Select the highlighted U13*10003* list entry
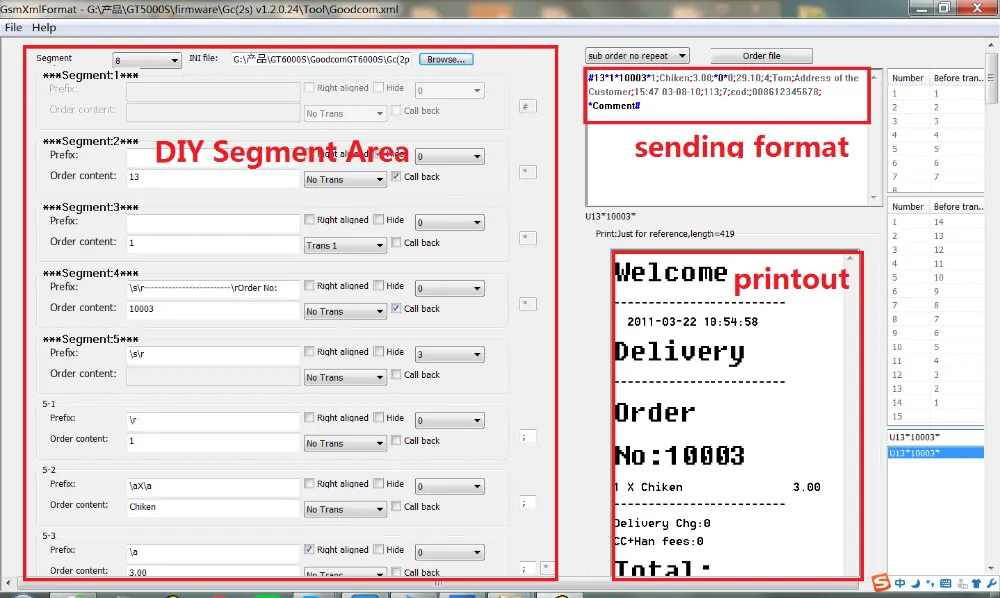This screenshot has width=1000, height=598. (936, 453)
